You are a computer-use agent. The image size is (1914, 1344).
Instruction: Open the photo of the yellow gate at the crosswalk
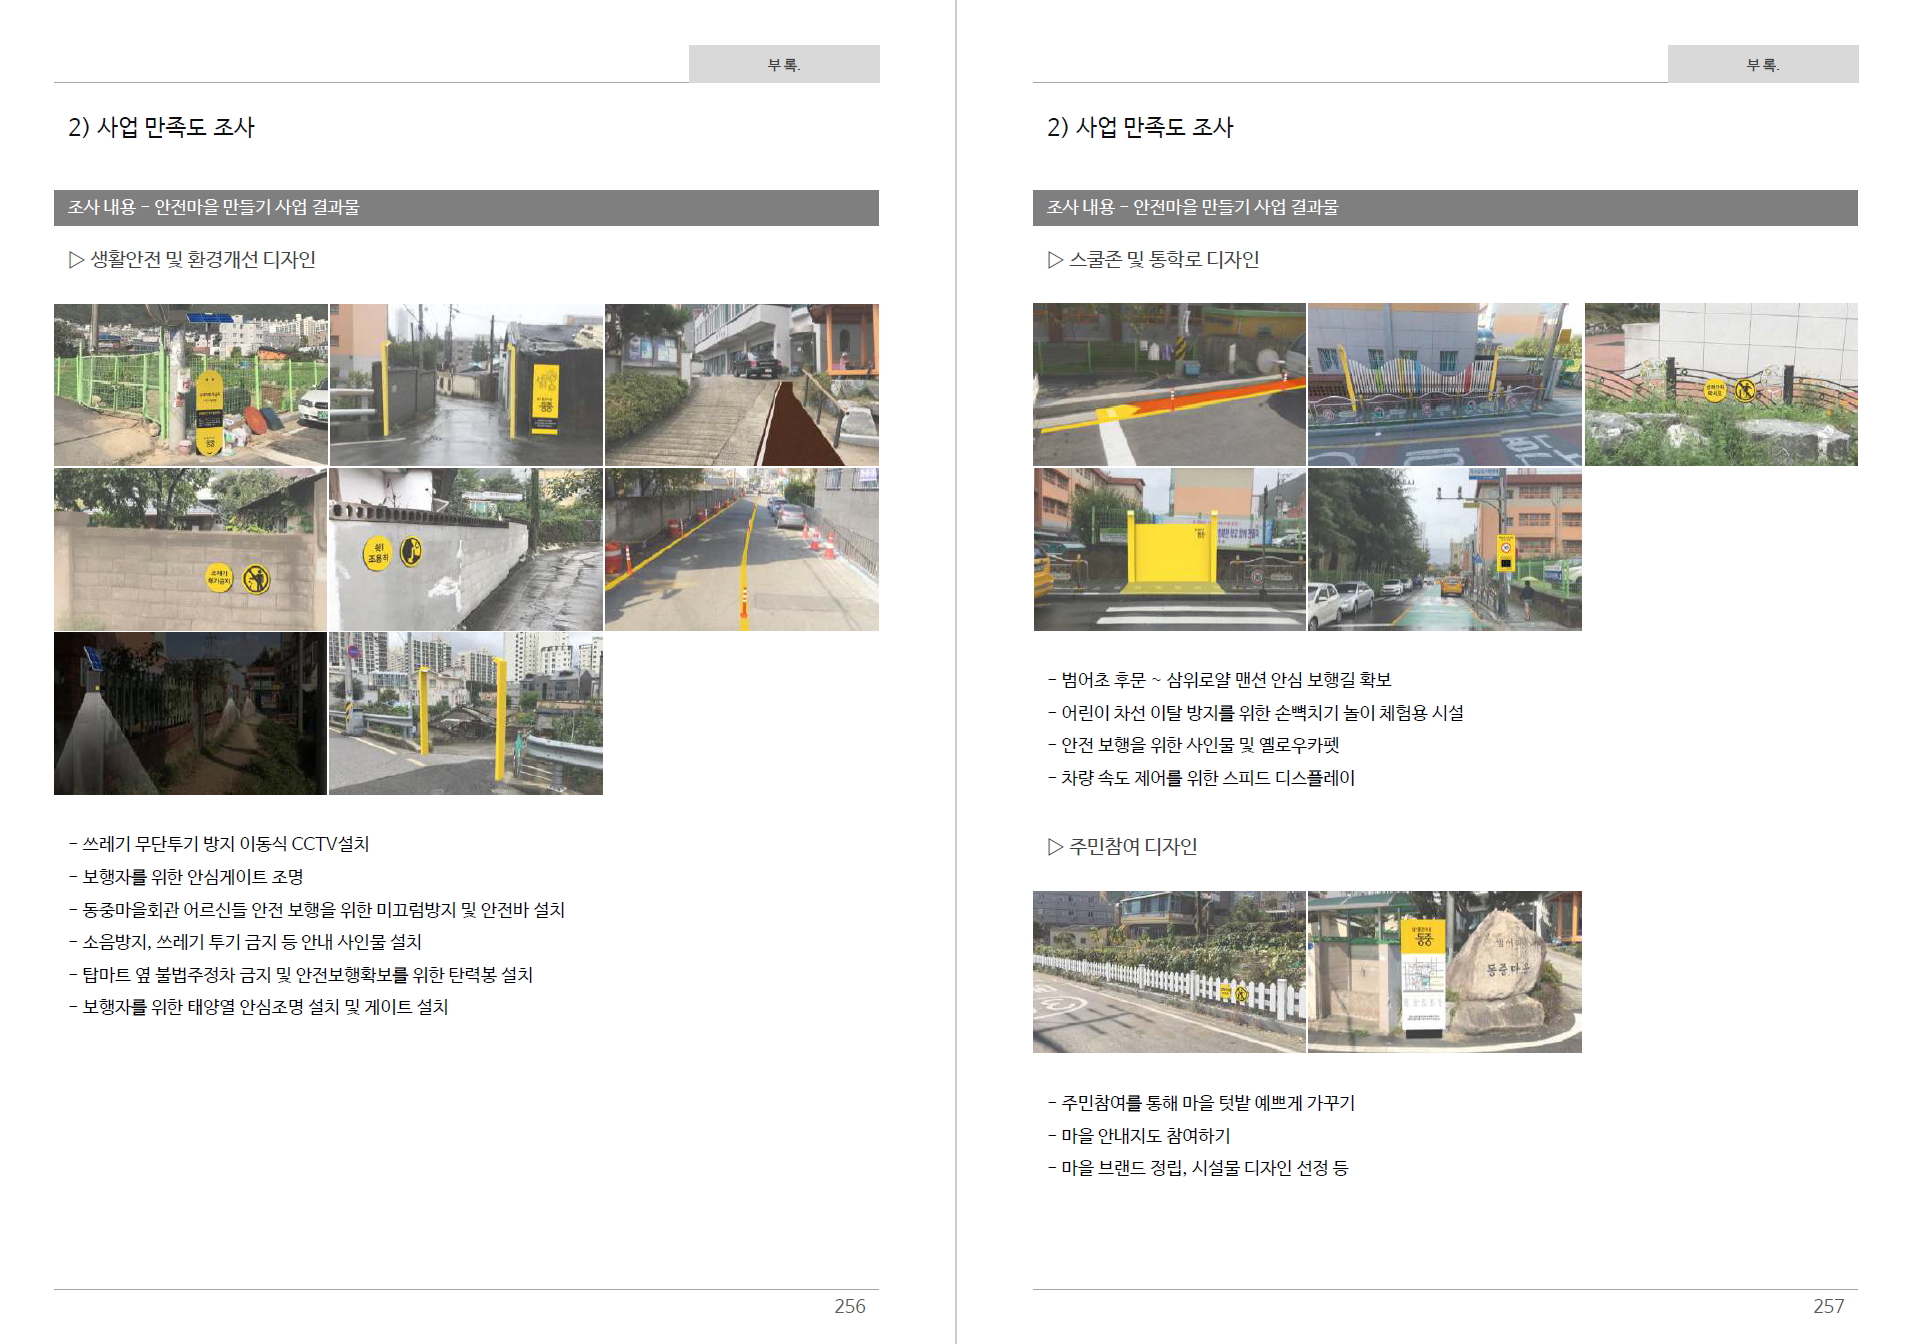point(1169,549)
